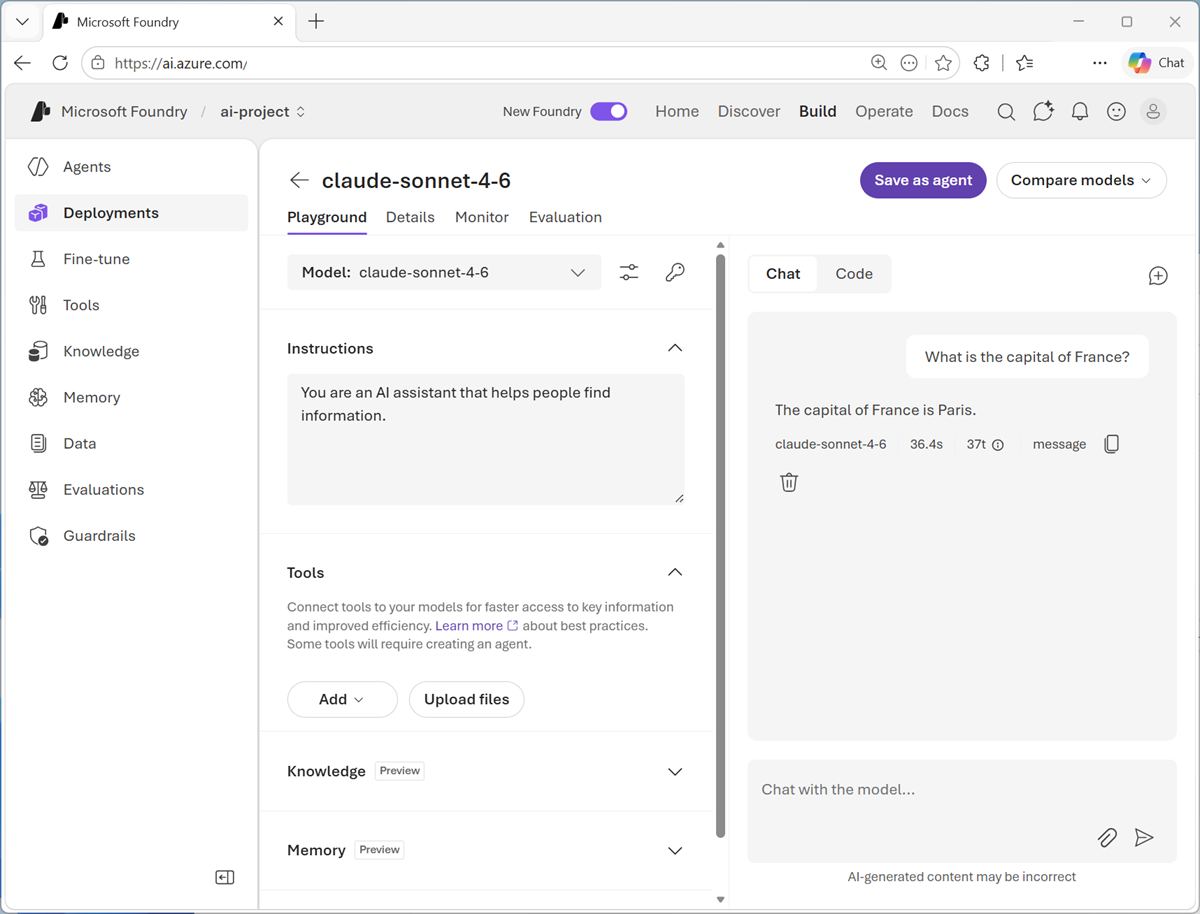1200x914 pixels.
Task: Select the Code tab
Action: (x=854, y=274)
